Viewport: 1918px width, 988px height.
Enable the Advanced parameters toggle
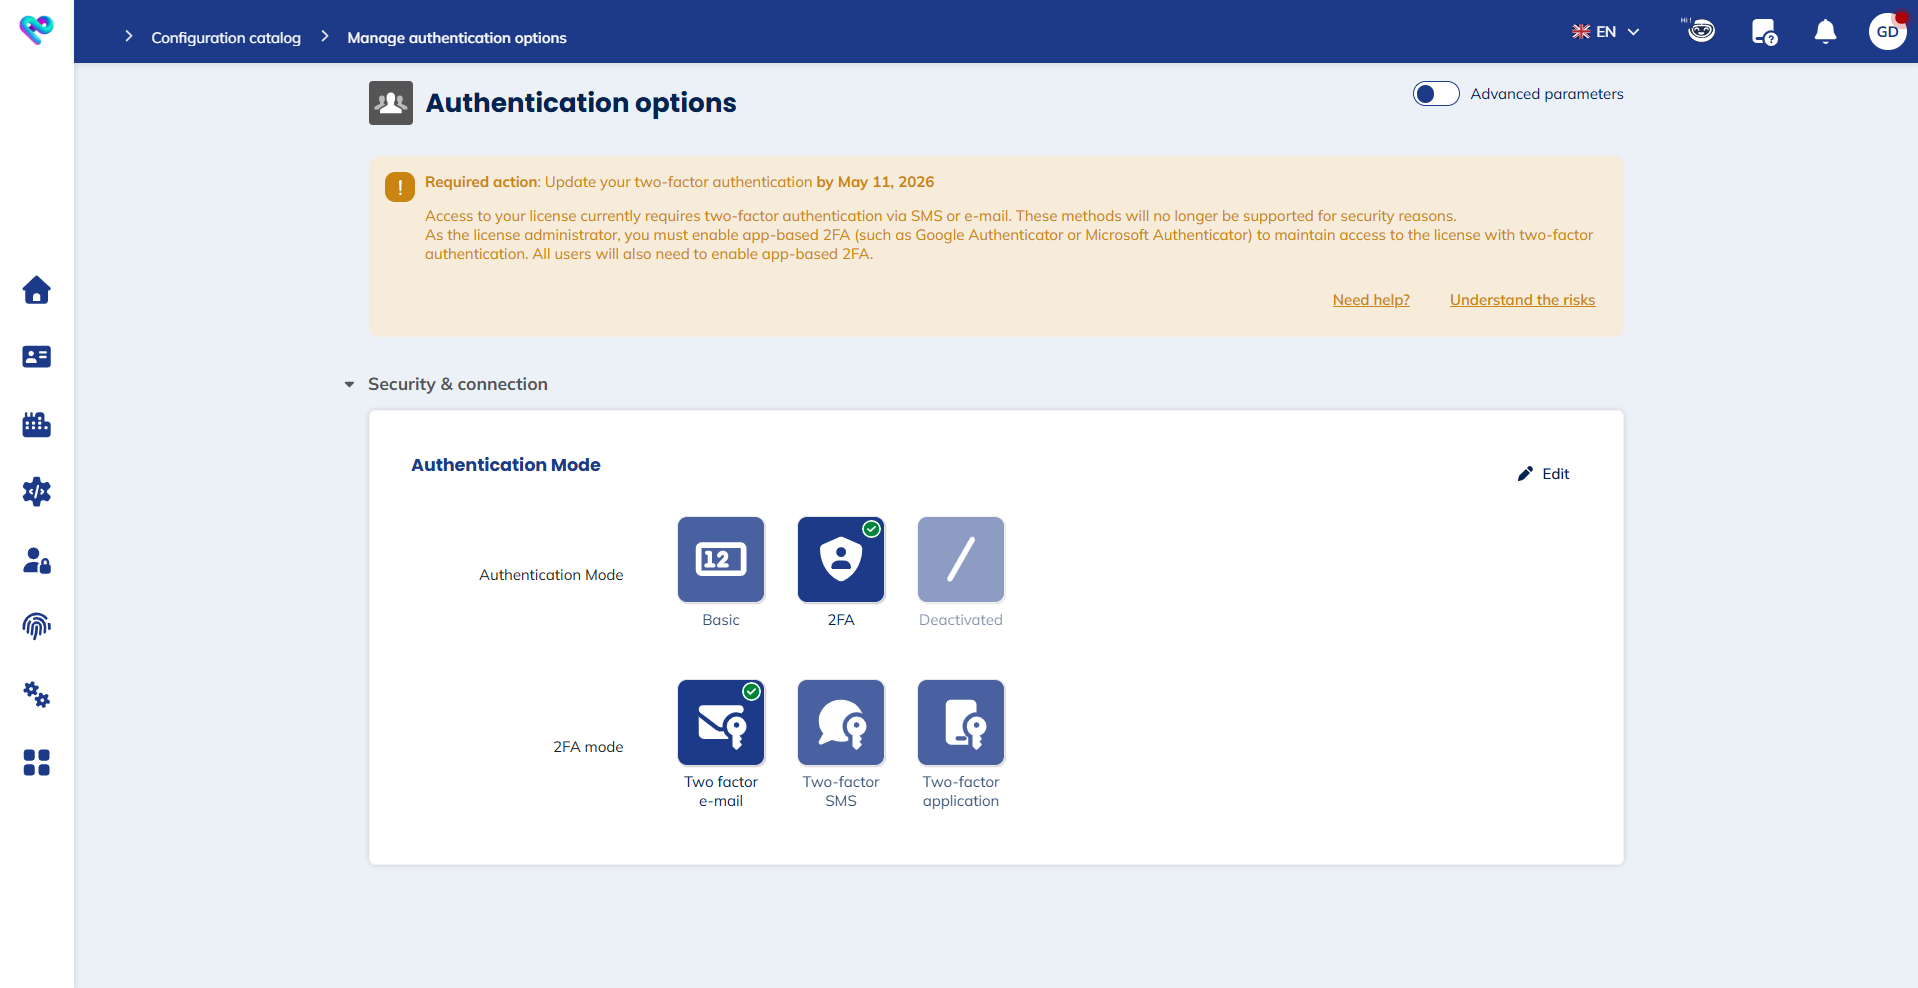(x=1436, y=93)
